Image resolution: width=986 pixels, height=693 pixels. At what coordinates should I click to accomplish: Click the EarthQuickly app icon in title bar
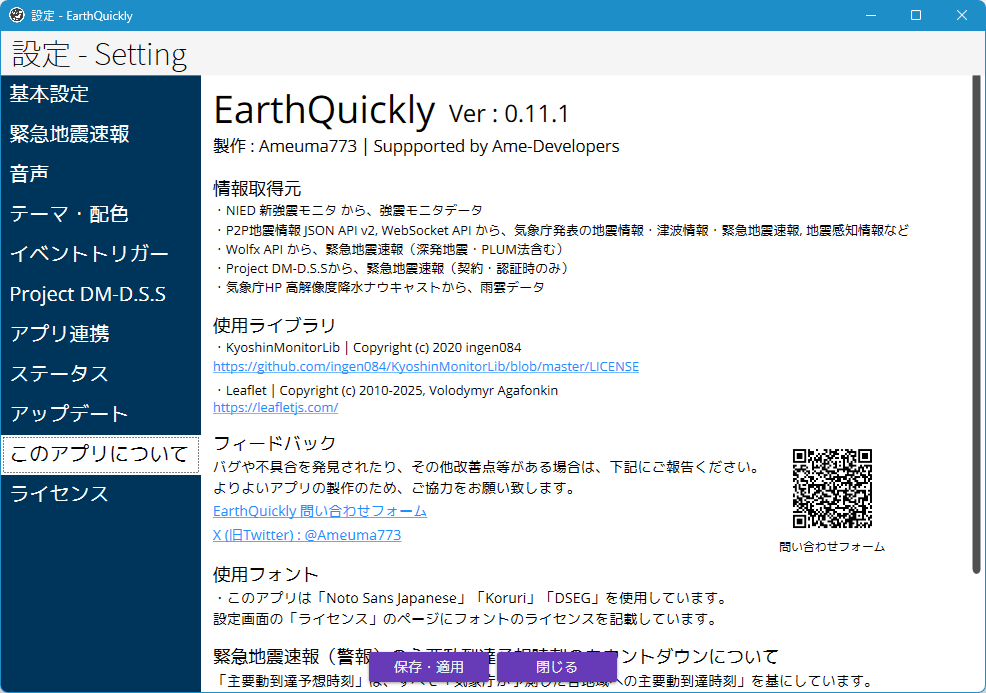coord(17,15)
